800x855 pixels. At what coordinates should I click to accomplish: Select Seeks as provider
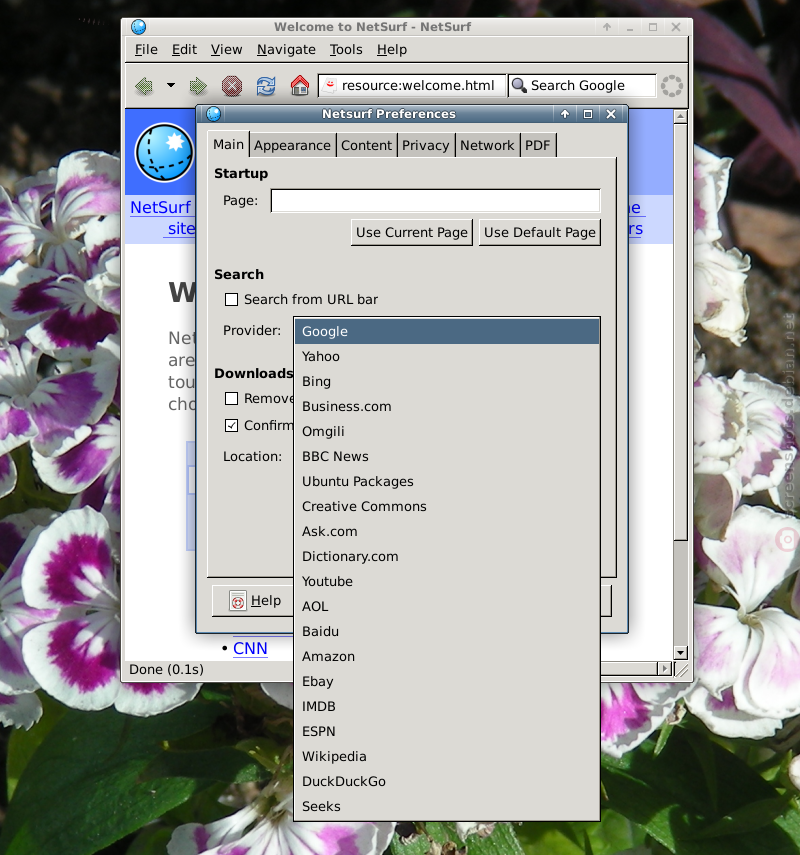coord(447,806)
